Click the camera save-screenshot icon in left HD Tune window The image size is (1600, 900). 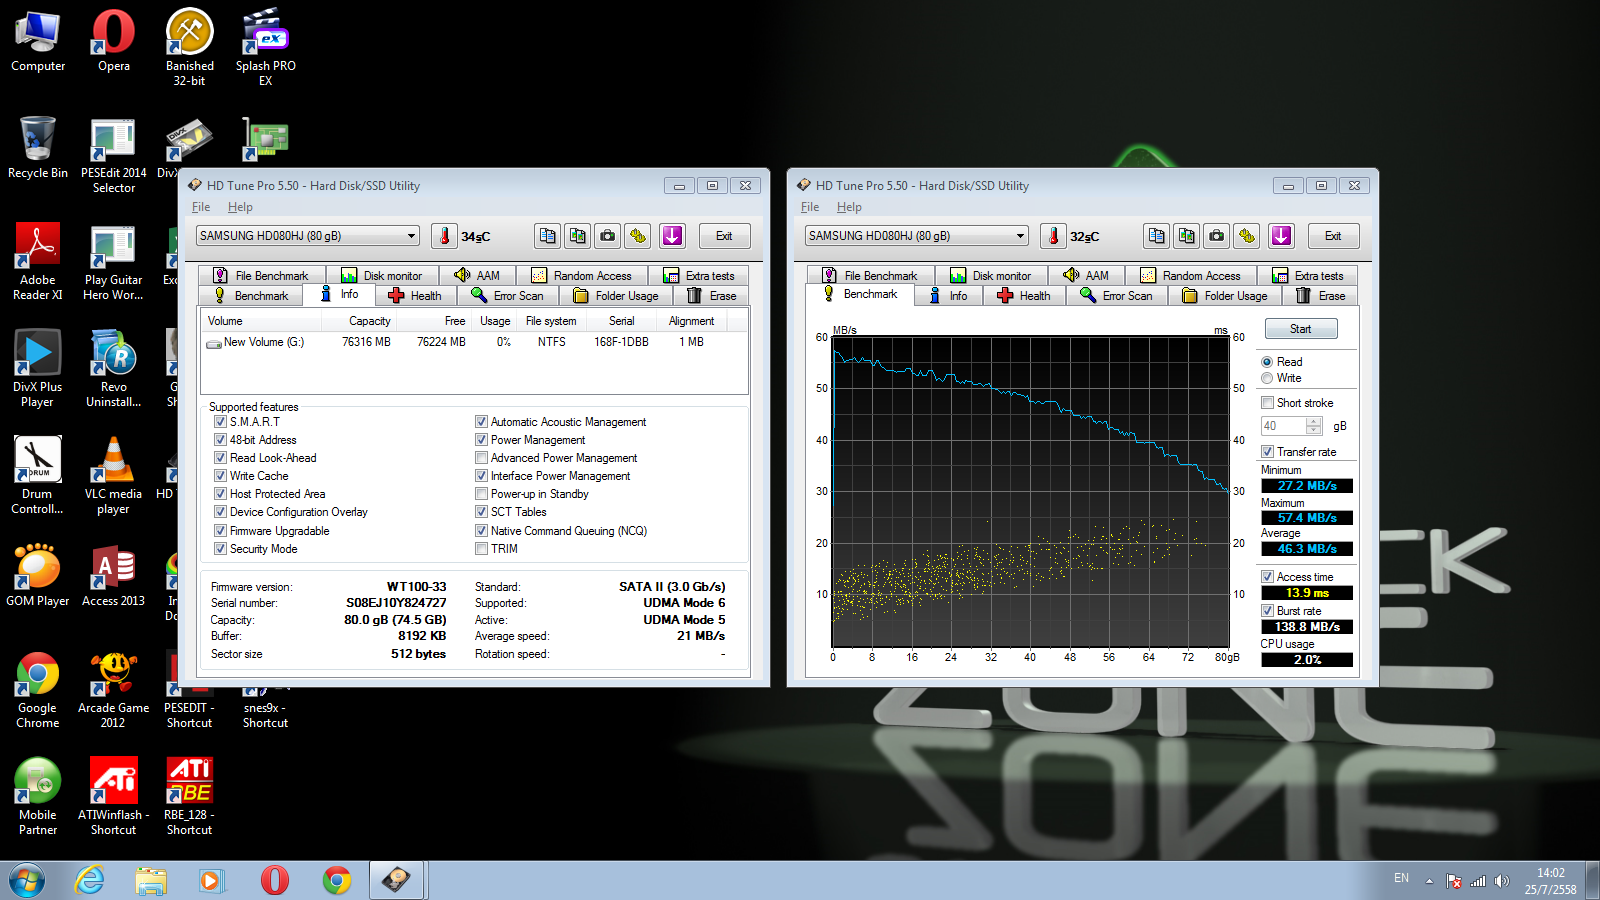(x=607, y=236)
